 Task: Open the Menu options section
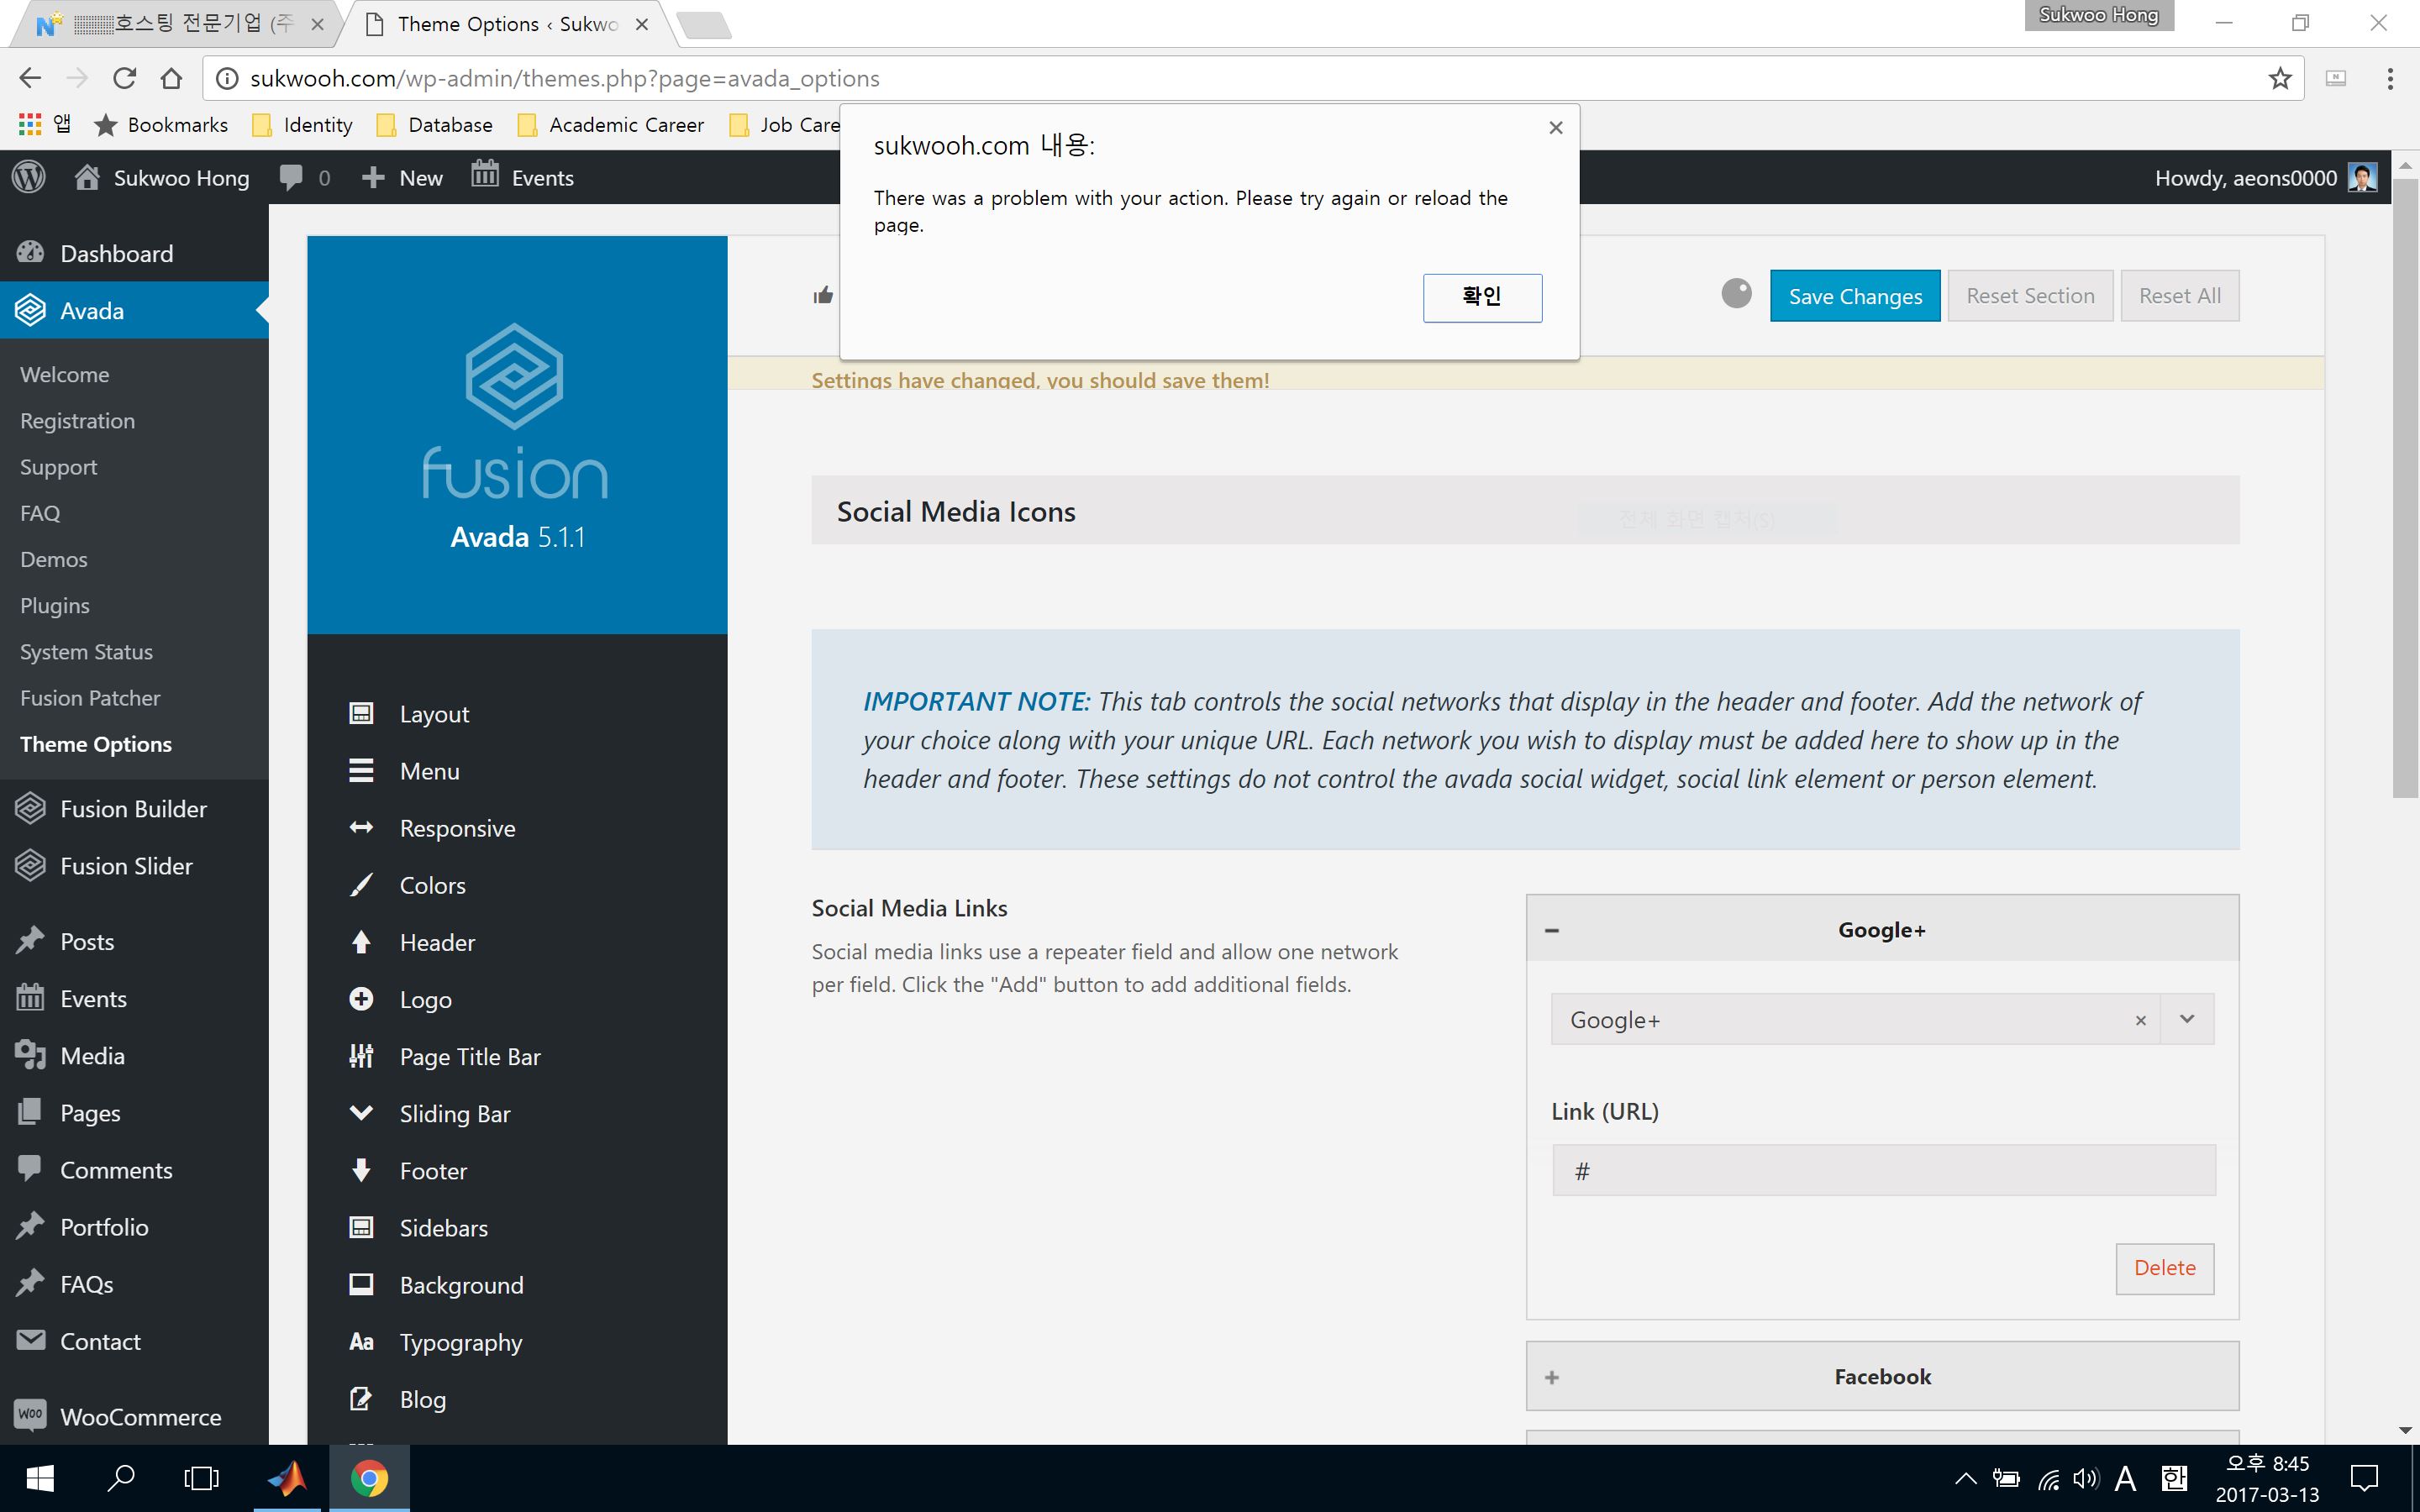pos(517,770)
